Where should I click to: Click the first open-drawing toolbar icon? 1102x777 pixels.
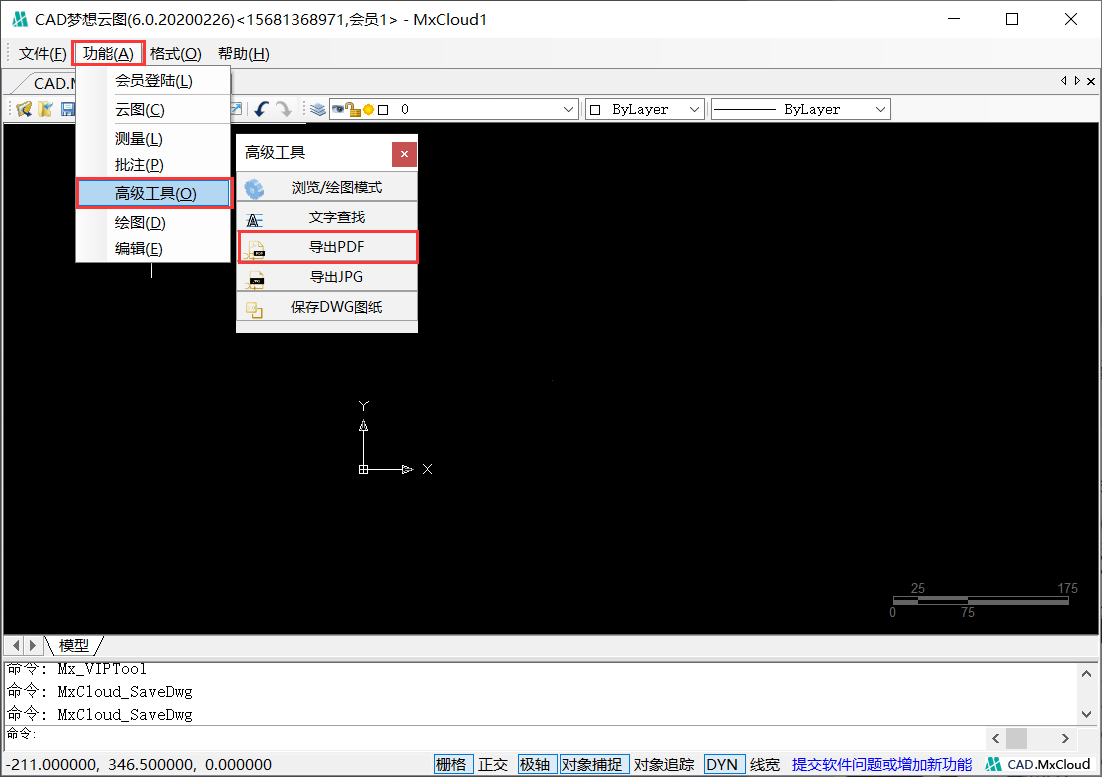[25, 109]
